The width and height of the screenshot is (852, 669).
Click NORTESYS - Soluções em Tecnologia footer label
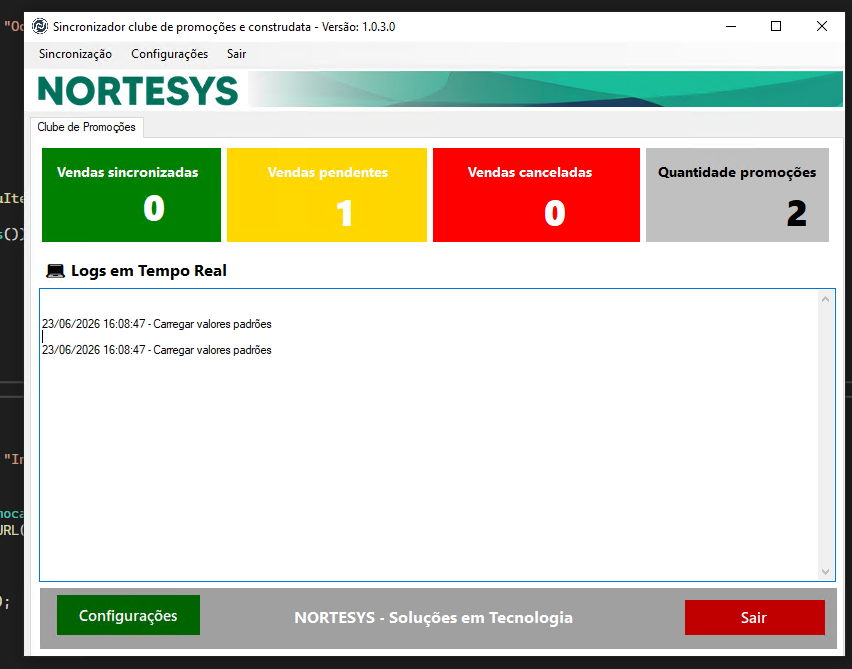[434, 617]
